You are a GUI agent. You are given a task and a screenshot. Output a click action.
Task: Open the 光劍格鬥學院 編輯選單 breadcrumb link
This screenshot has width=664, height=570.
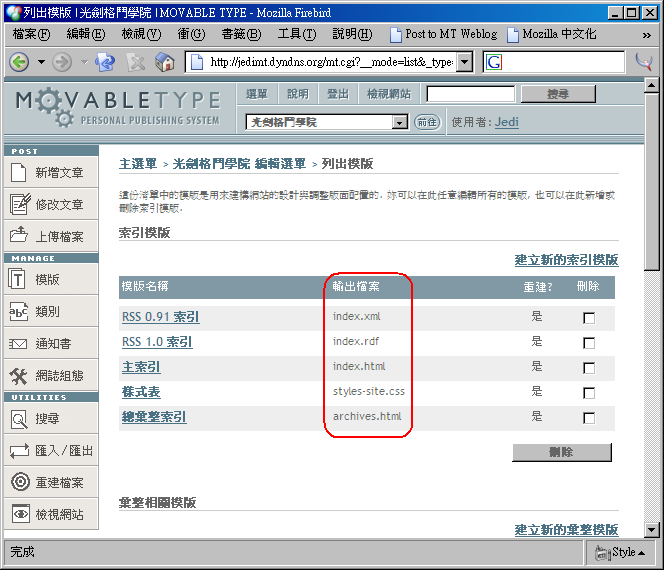coord(239,163)
